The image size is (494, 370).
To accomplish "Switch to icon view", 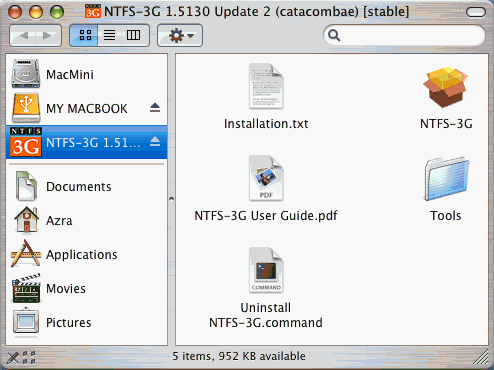I will click(84, 35).
